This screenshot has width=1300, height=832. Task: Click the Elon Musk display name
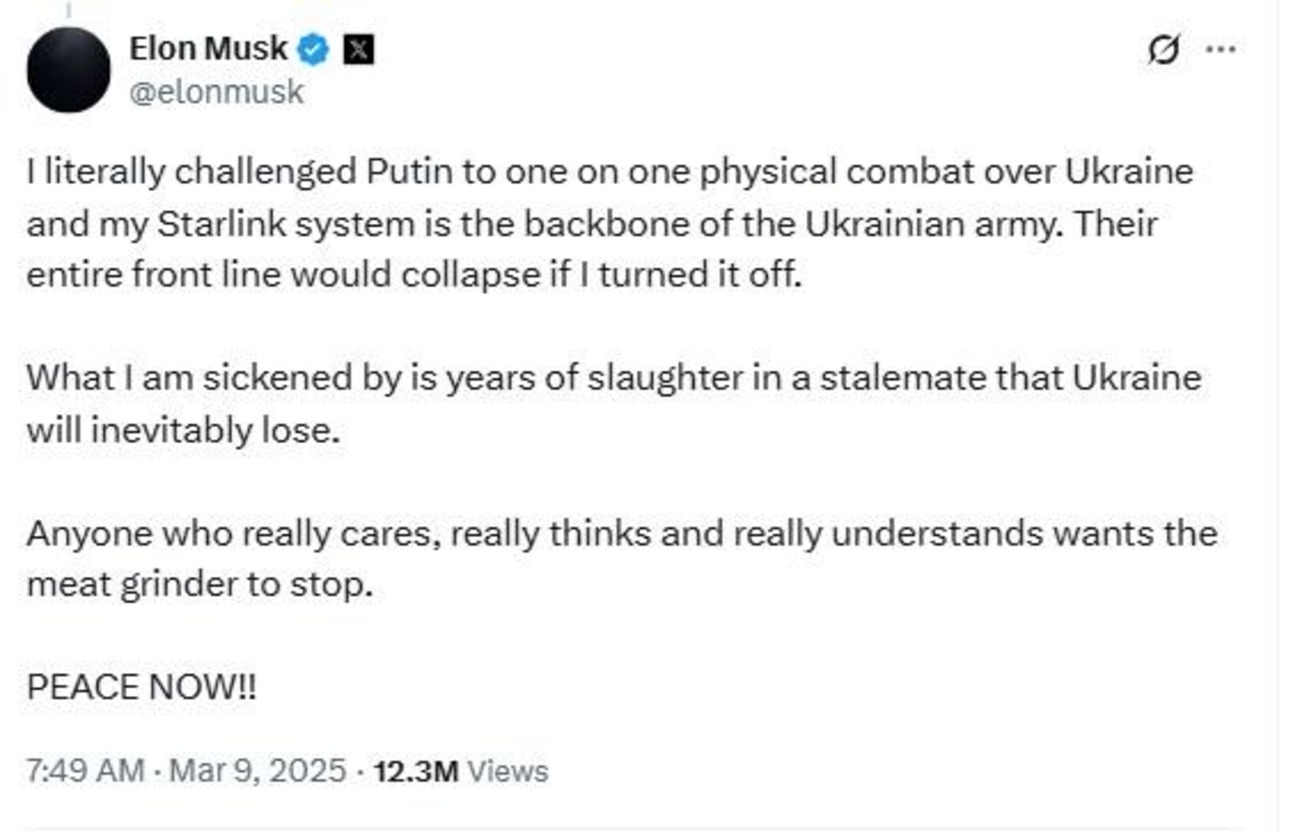click(208, 48)
